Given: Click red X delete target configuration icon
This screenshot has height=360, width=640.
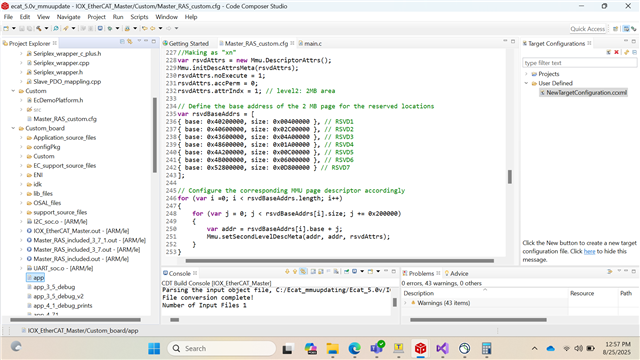Looking at the screenshot, I should tap(616, 52).
